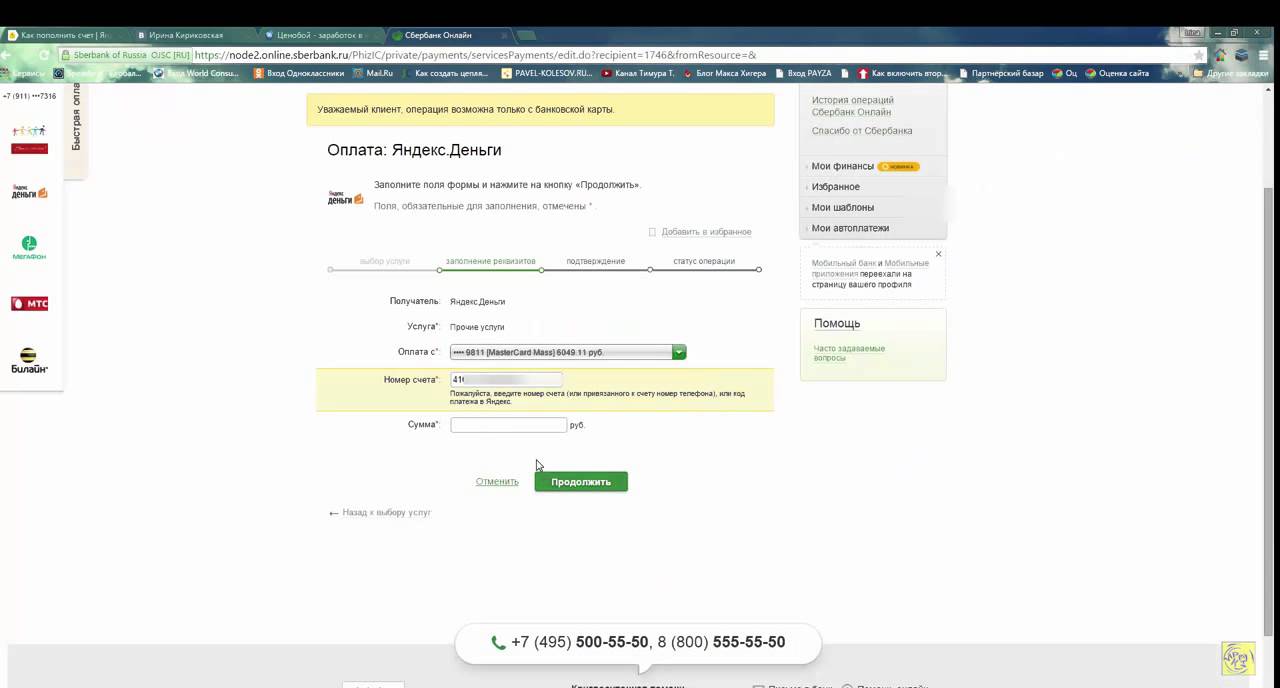Expand Мои финансы section
1280x688 pixels.
pos(842,166)
